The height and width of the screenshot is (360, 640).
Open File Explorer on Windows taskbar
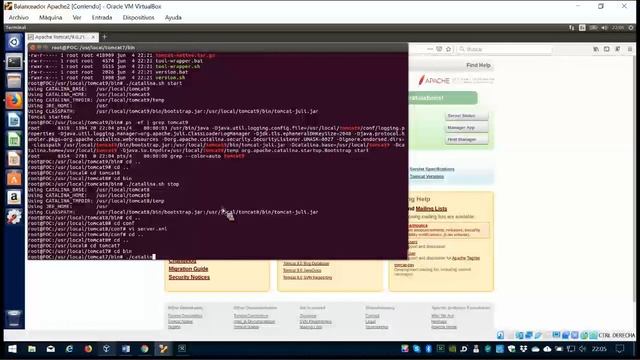(32, 349)
